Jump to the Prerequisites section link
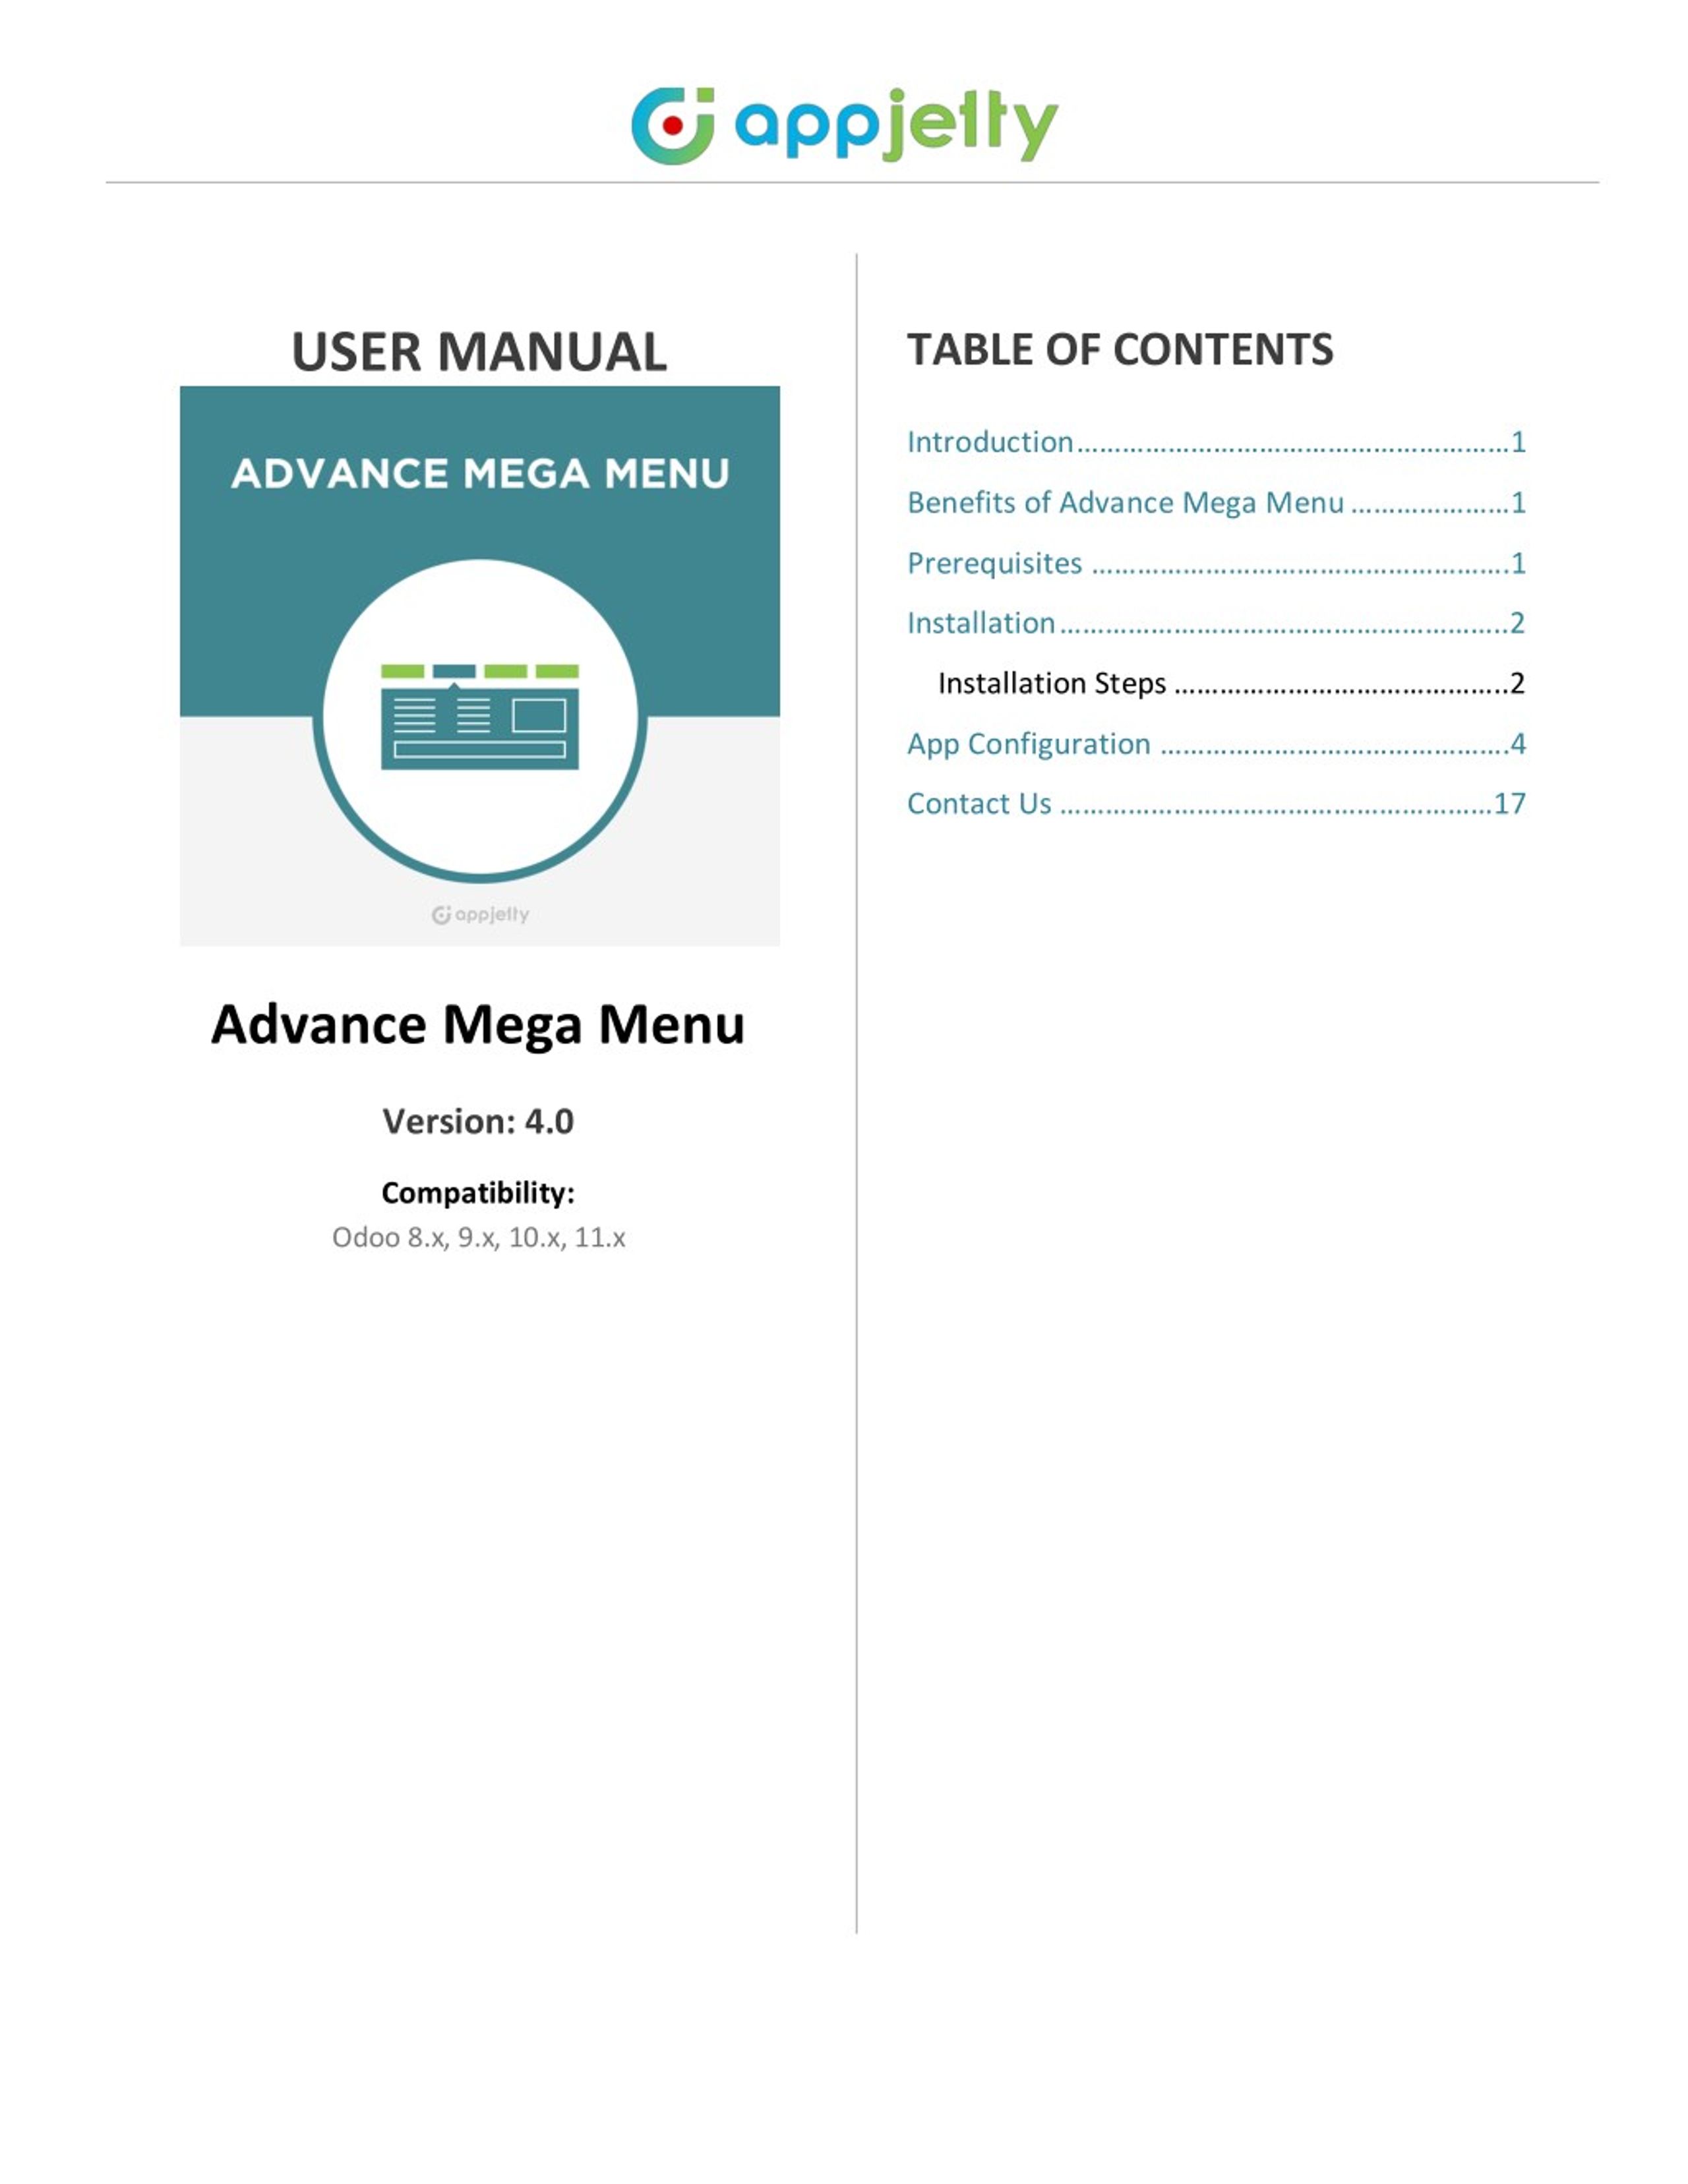1688x2184 pixels. coord(1216,563)
